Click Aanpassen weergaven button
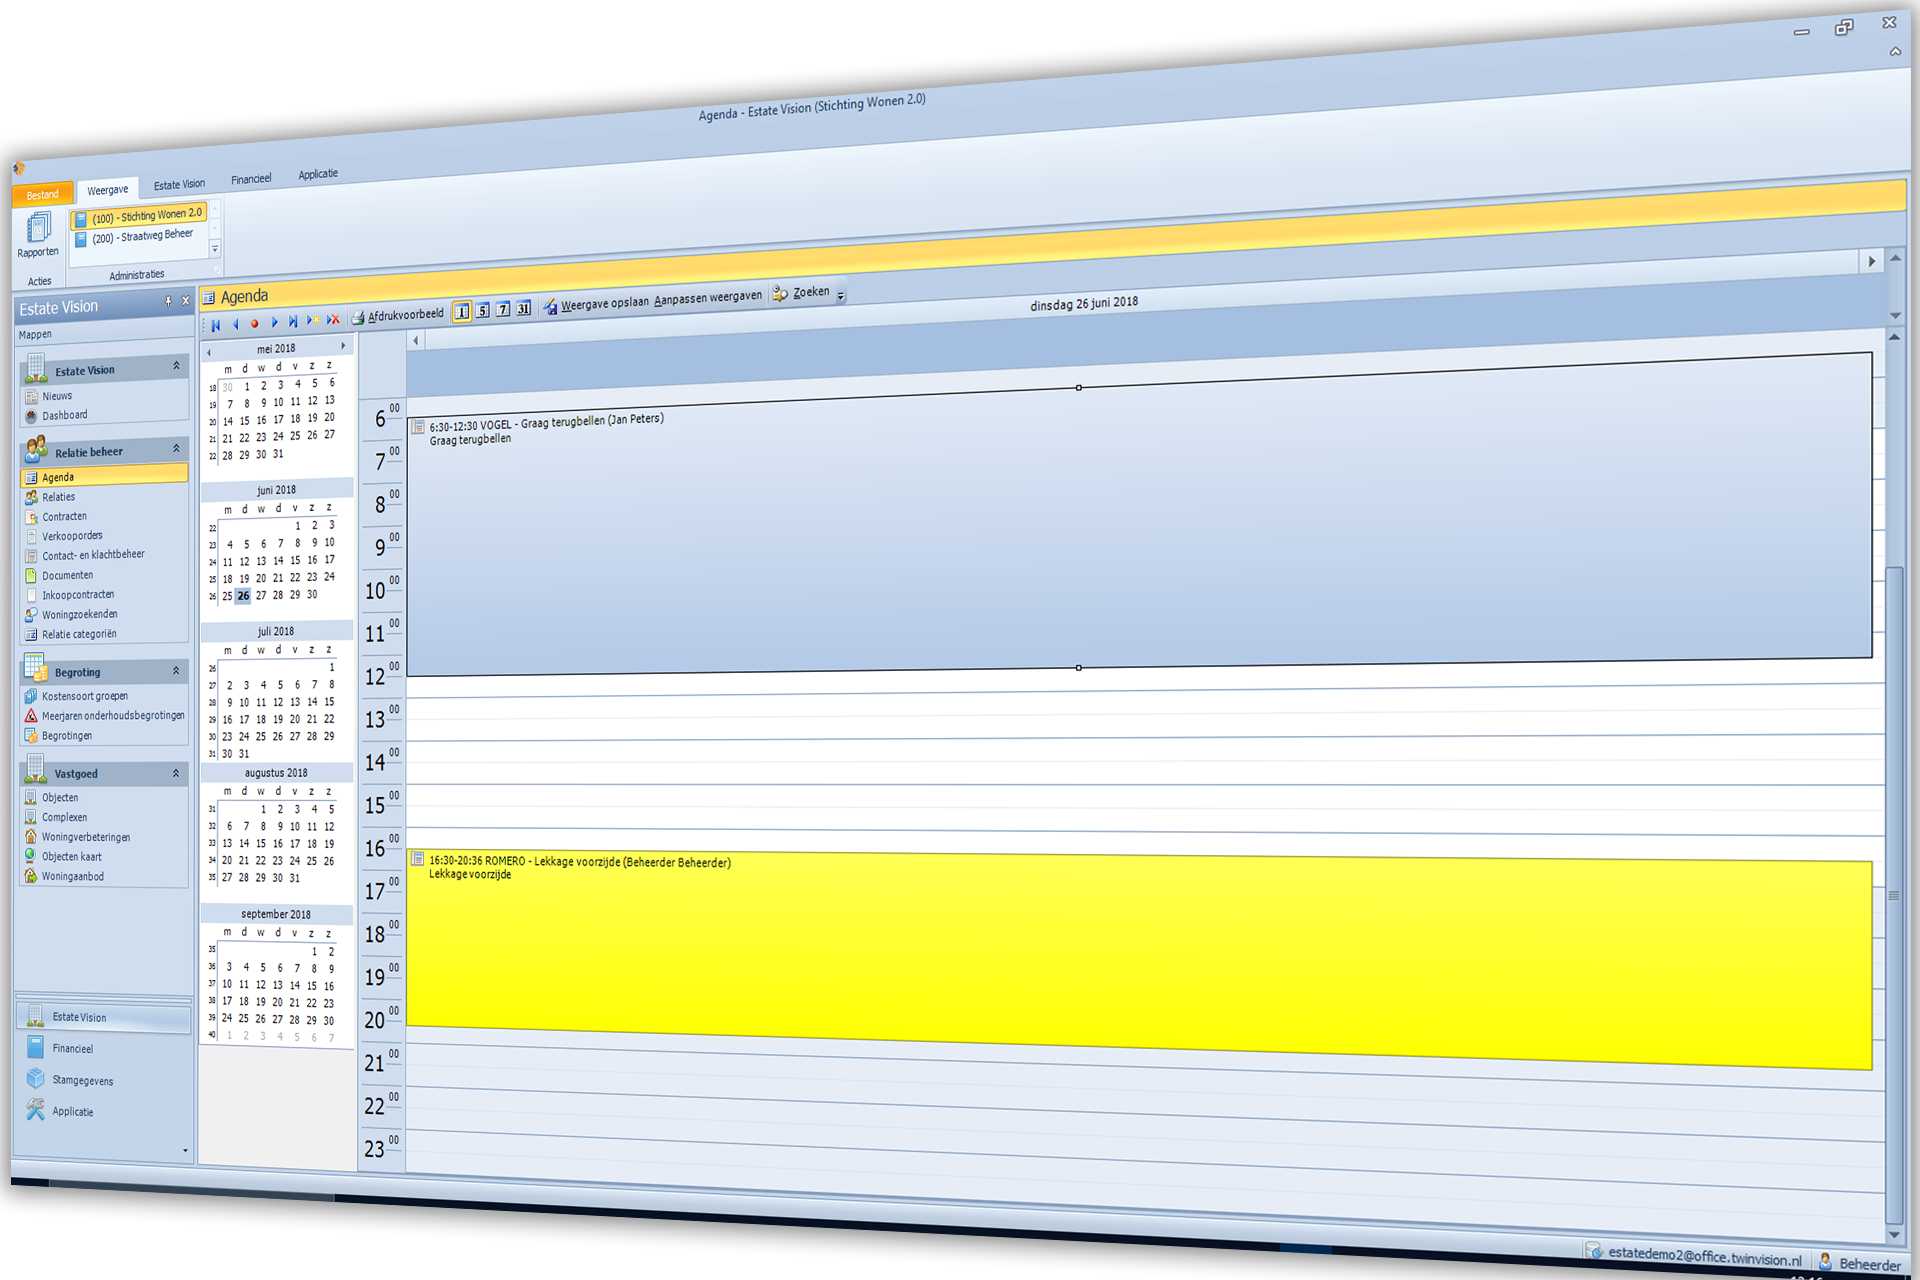Viewport: 1920px width, 1280px height. [x=708, y=298]
